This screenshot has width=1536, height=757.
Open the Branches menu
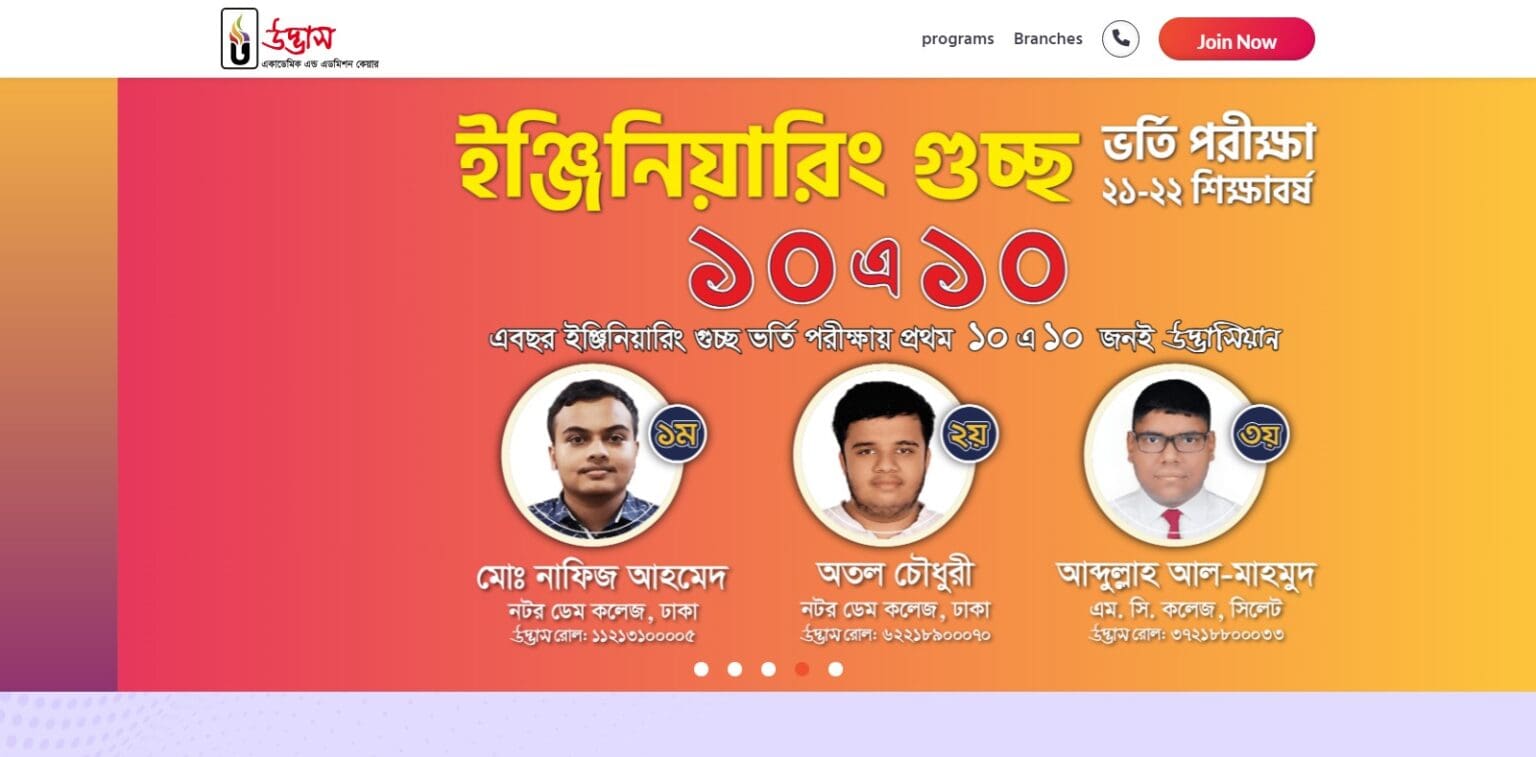pyautogui.click(x=1048, y=39)
